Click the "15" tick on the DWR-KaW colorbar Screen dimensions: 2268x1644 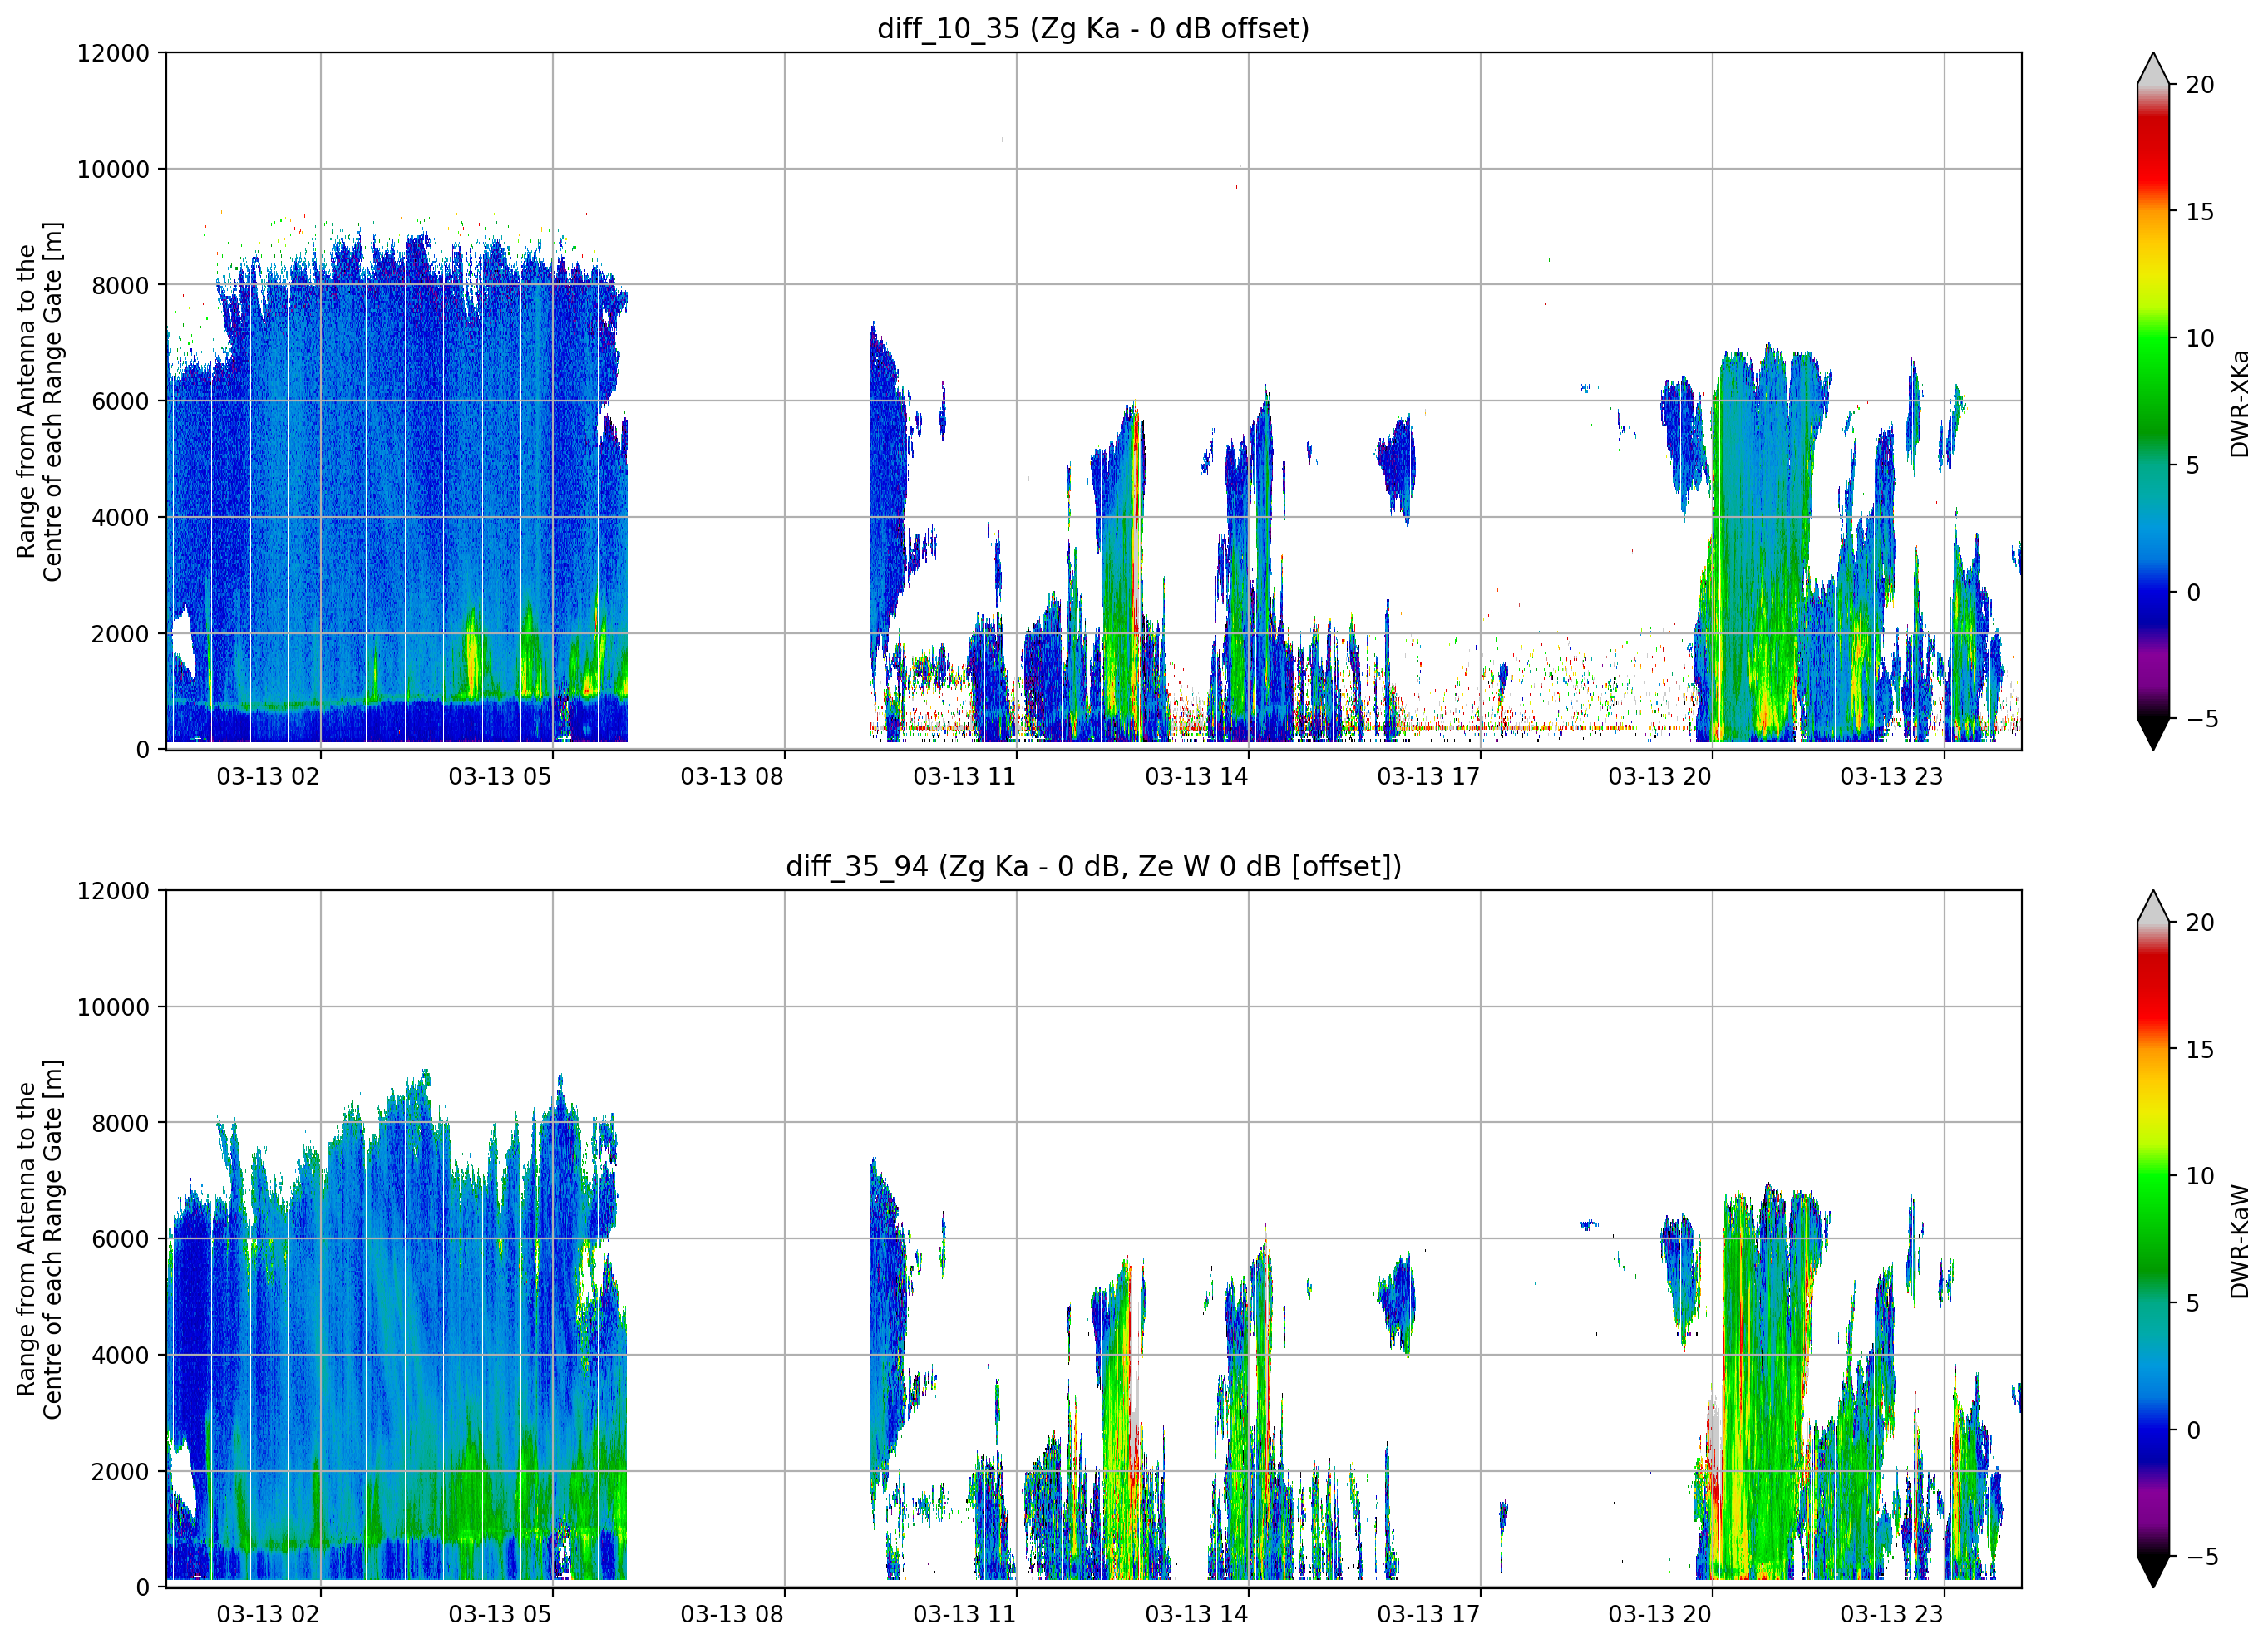click(x=2200, y=1050)
